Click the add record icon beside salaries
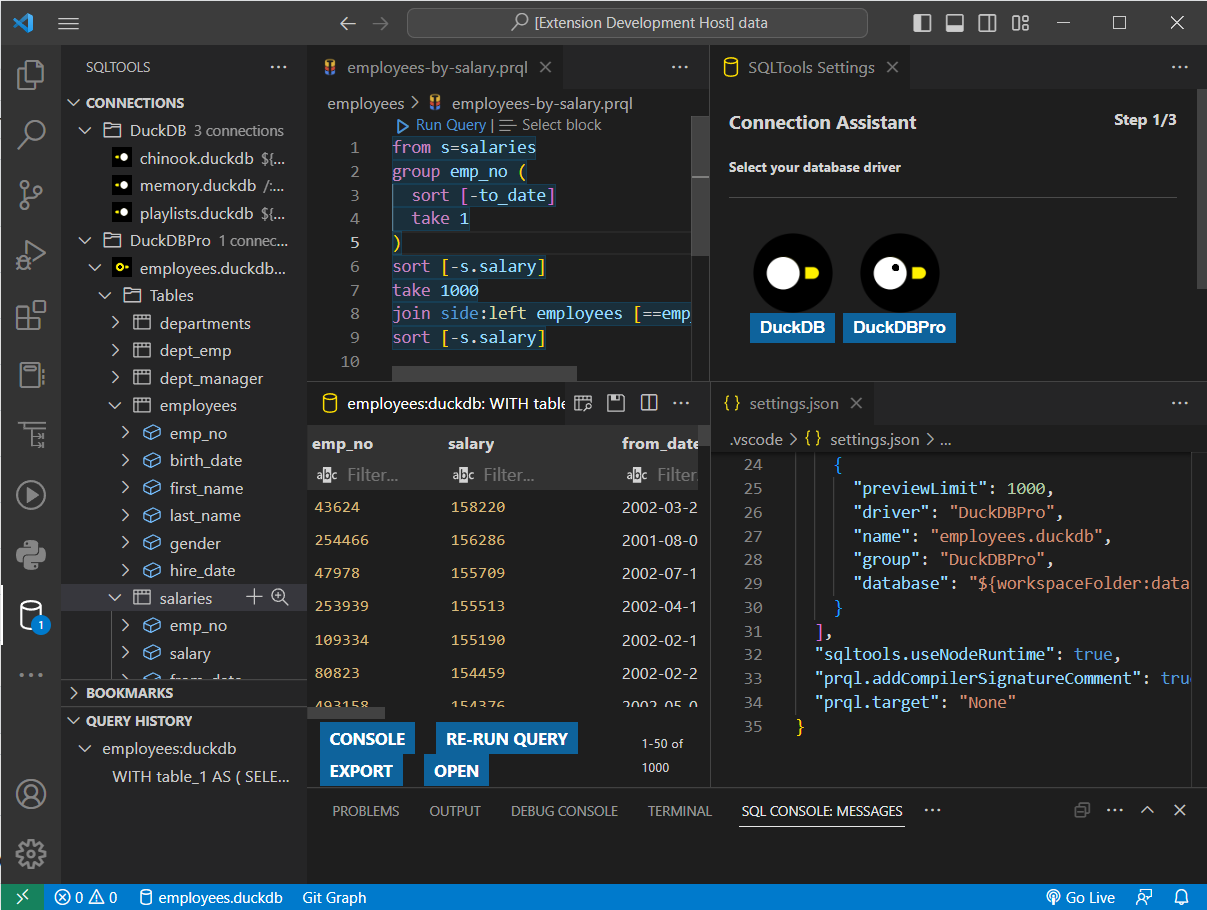The image size is (1207, 910). coord(254,597)
